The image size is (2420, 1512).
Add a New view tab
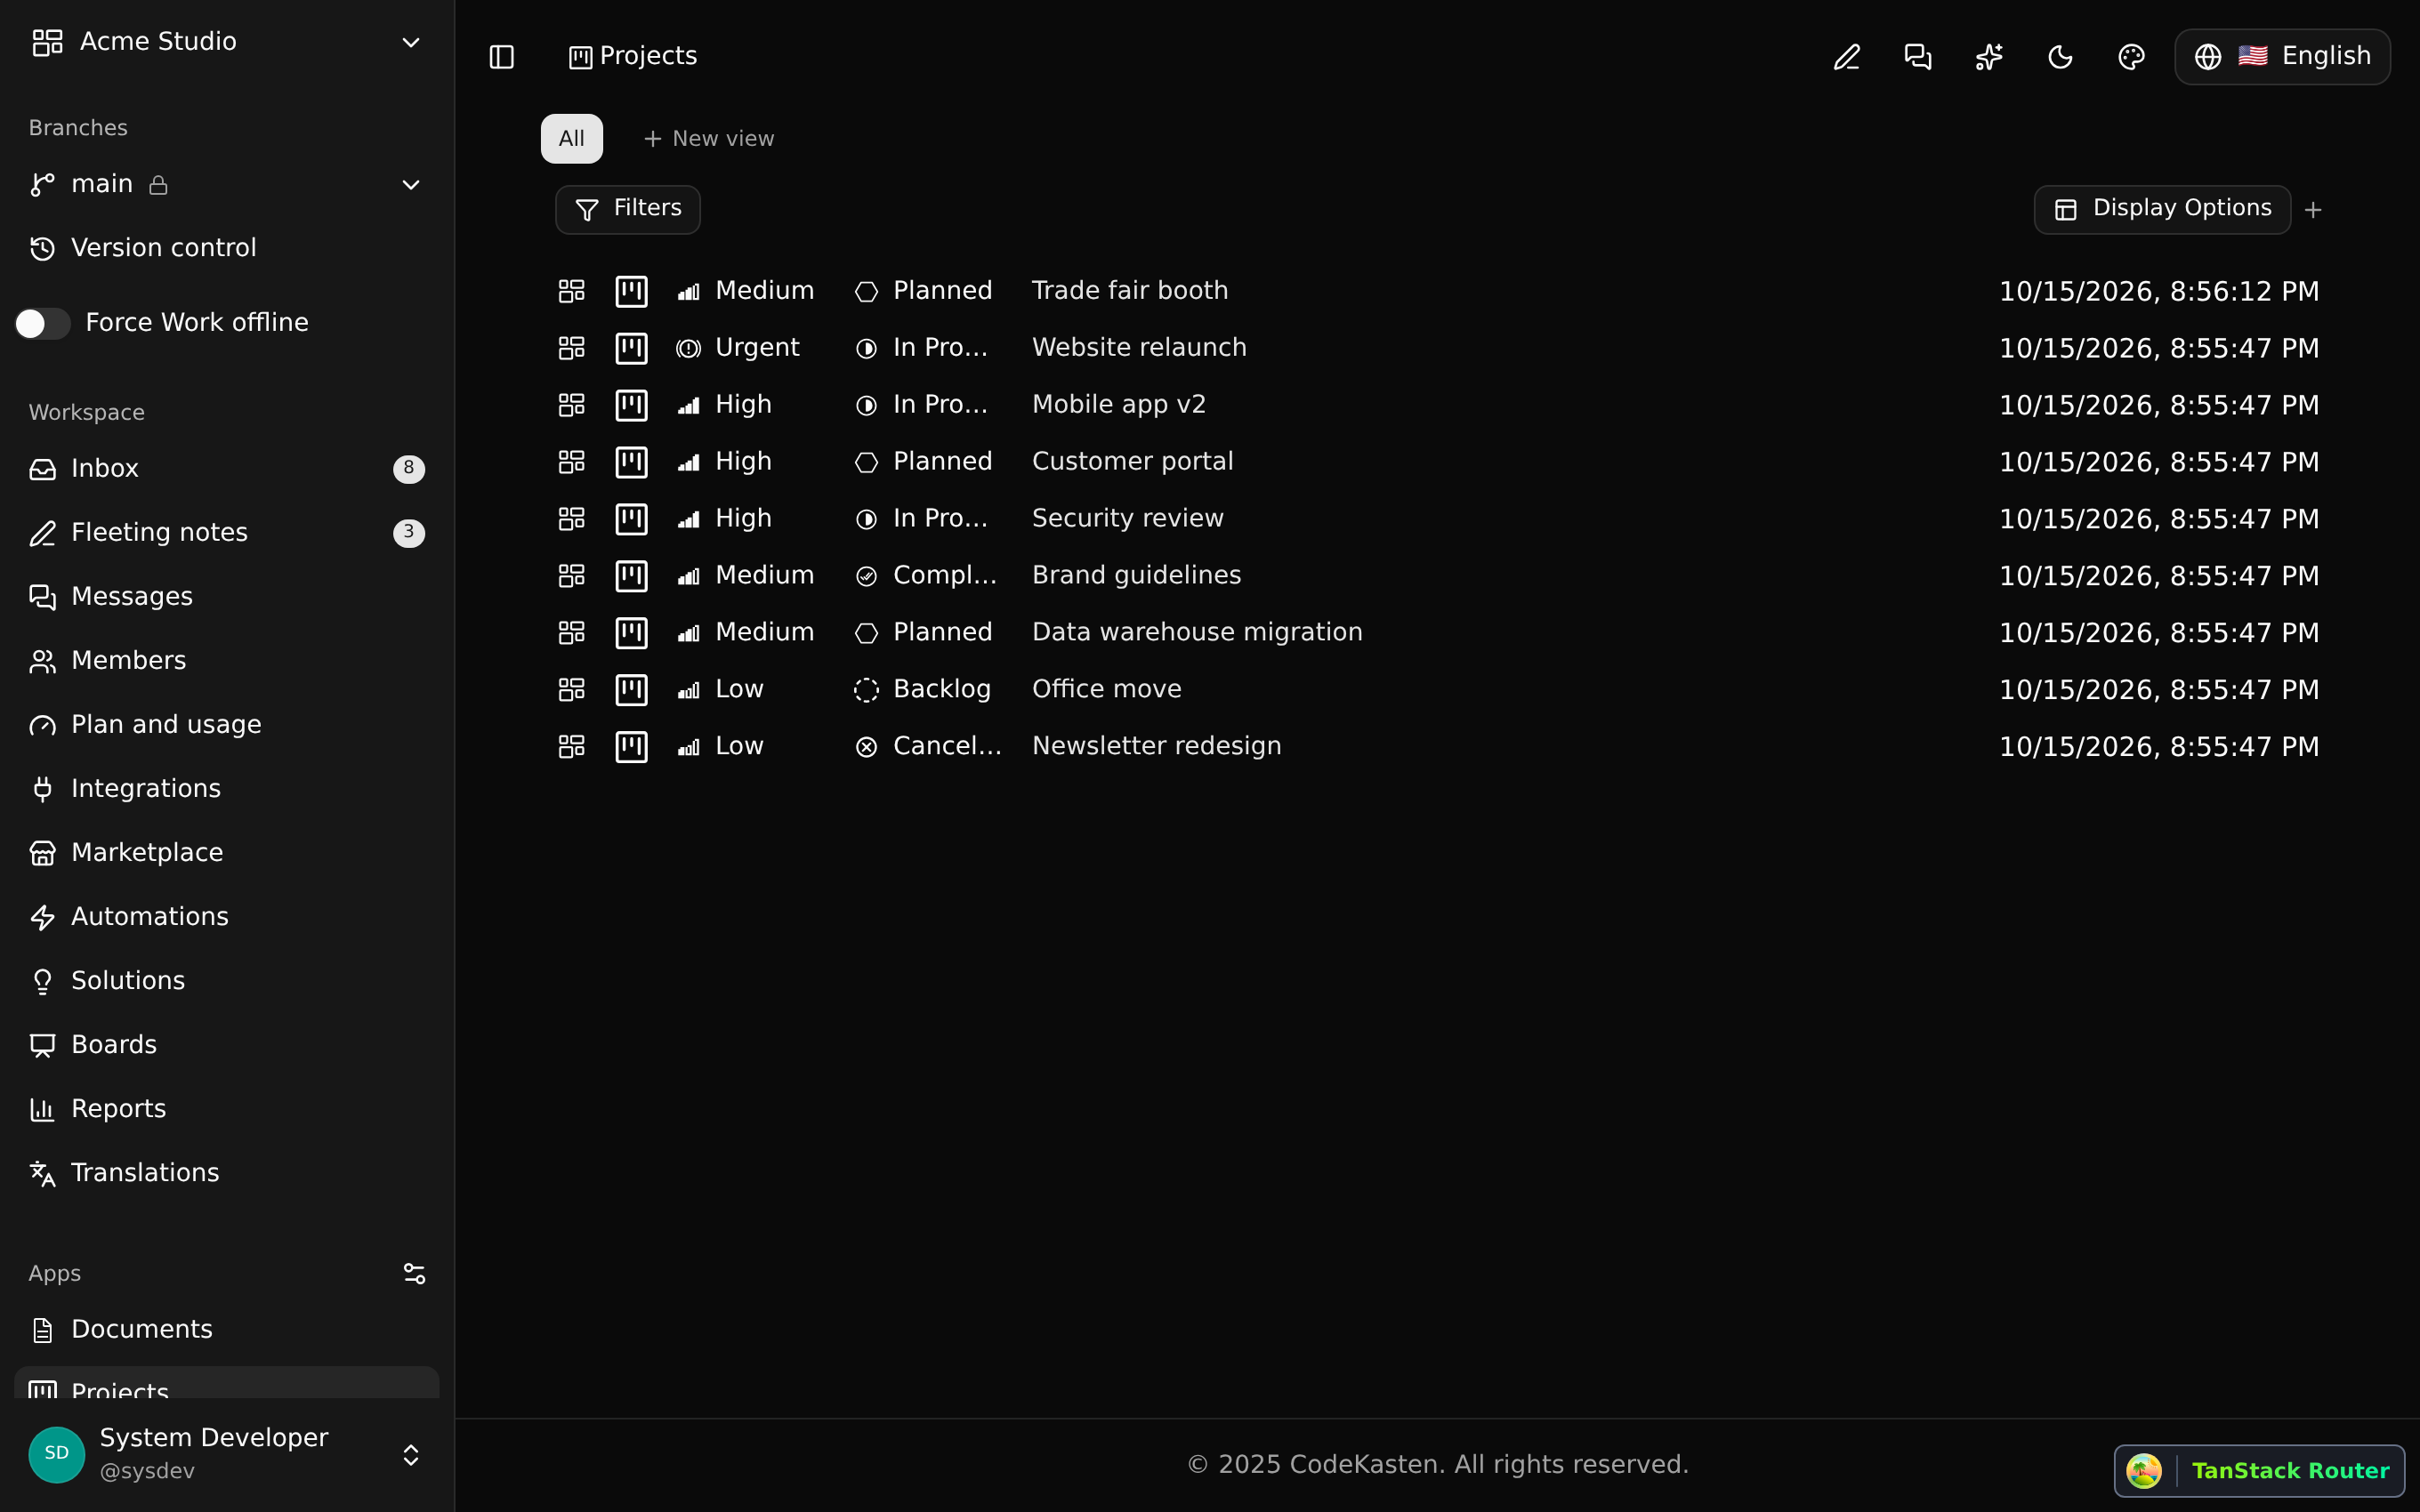click(708, 139)
